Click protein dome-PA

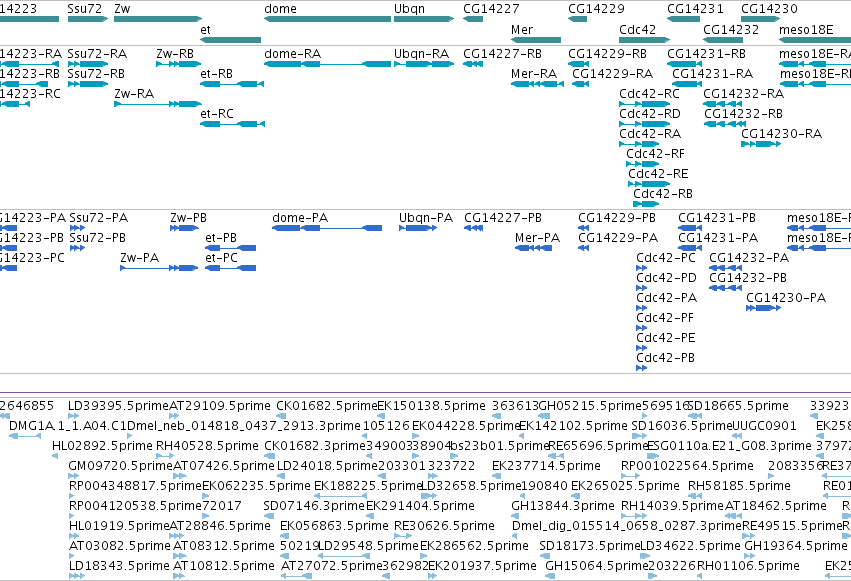click(327, 228)
